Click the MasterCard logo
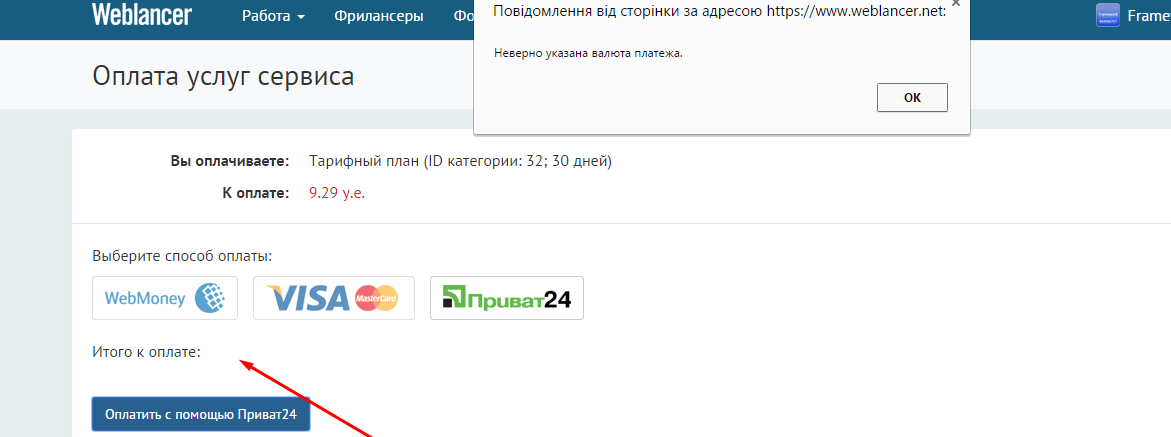The height and width of the screenshot is (437, 1171). click(x=377, y=299)
